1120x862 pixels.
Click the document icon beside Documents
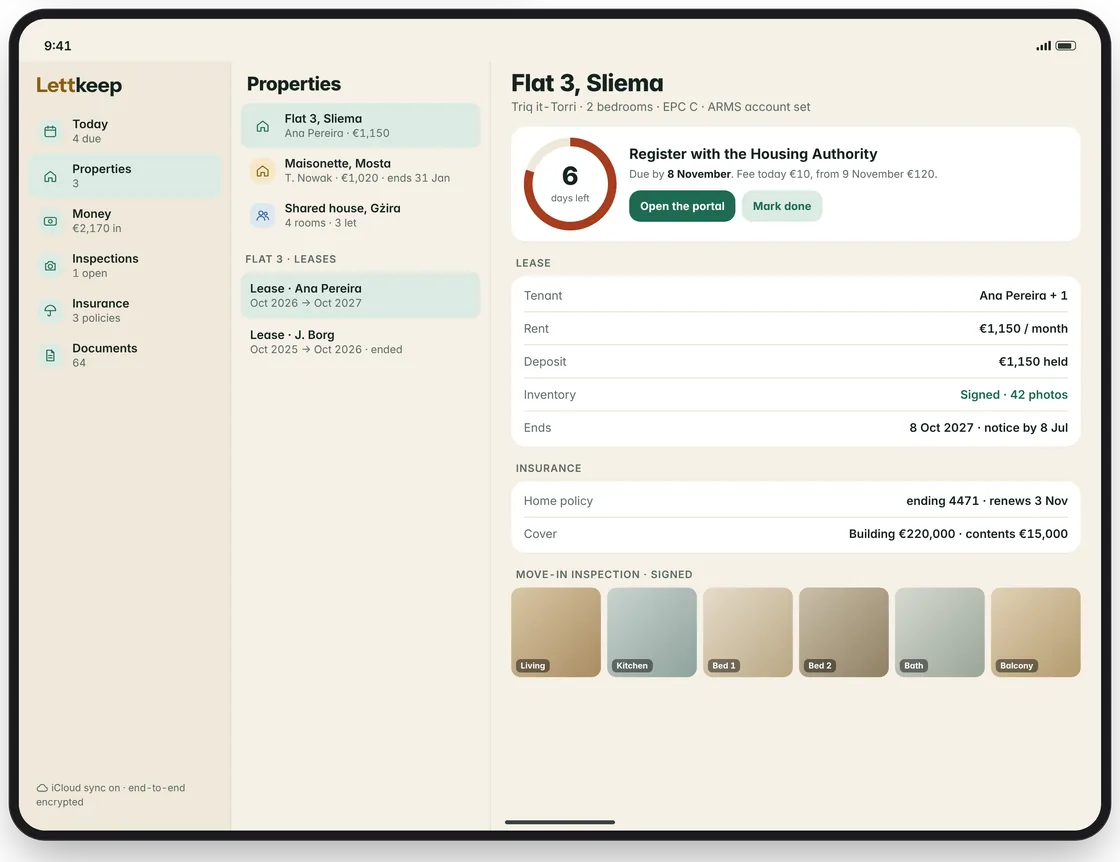(x=50, y=356)
